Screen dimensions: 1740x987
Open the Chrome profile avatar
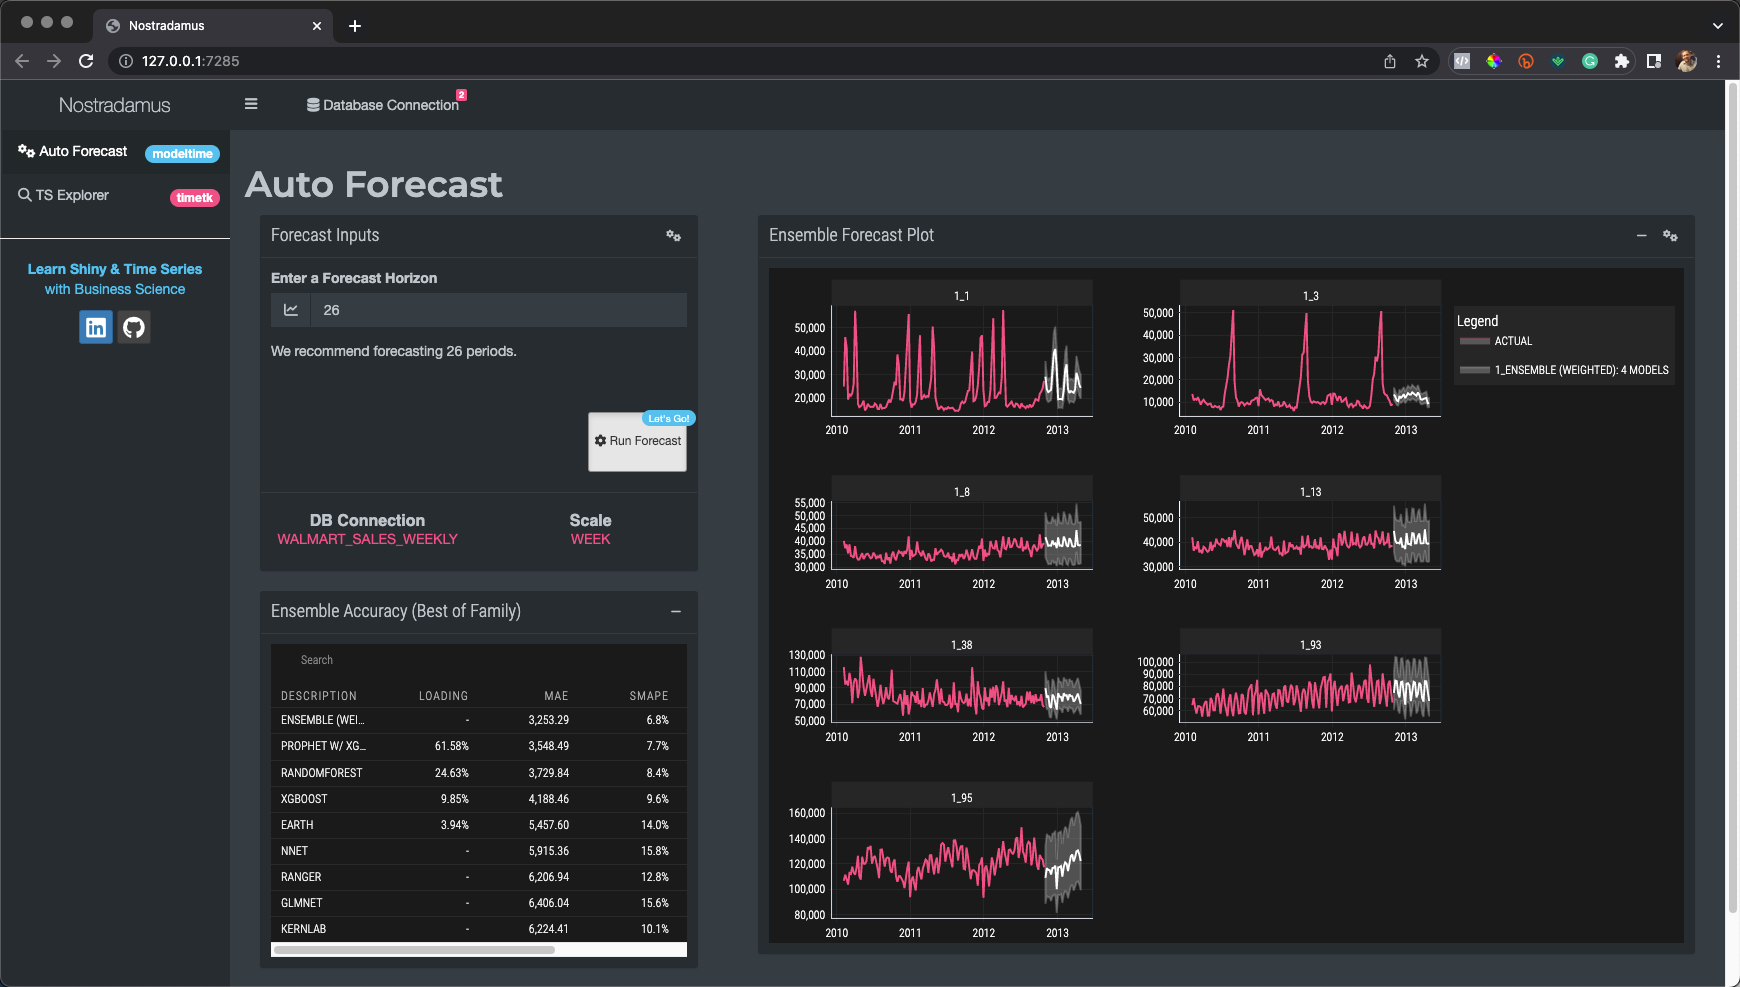pyautogui.click(x=1687, y=61)
